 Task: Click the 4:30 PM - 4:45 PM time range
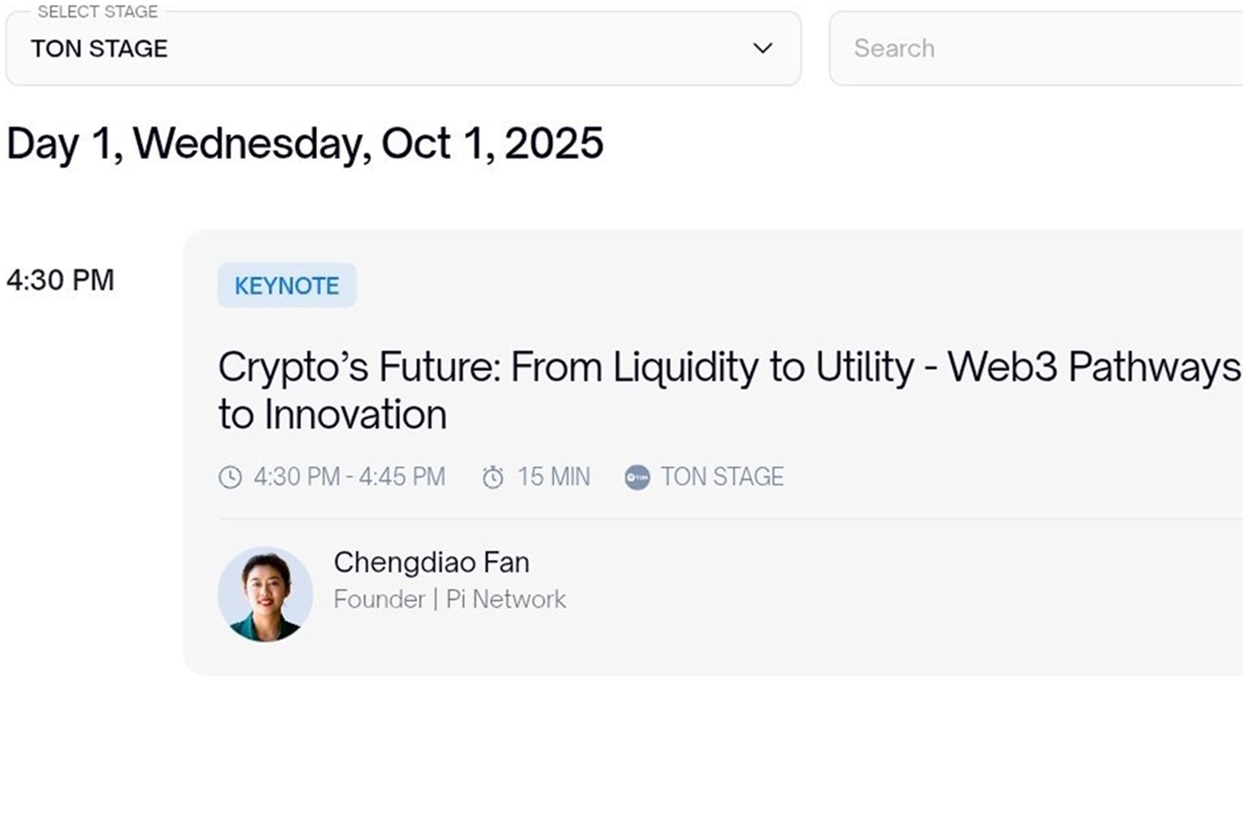[349, 477]
